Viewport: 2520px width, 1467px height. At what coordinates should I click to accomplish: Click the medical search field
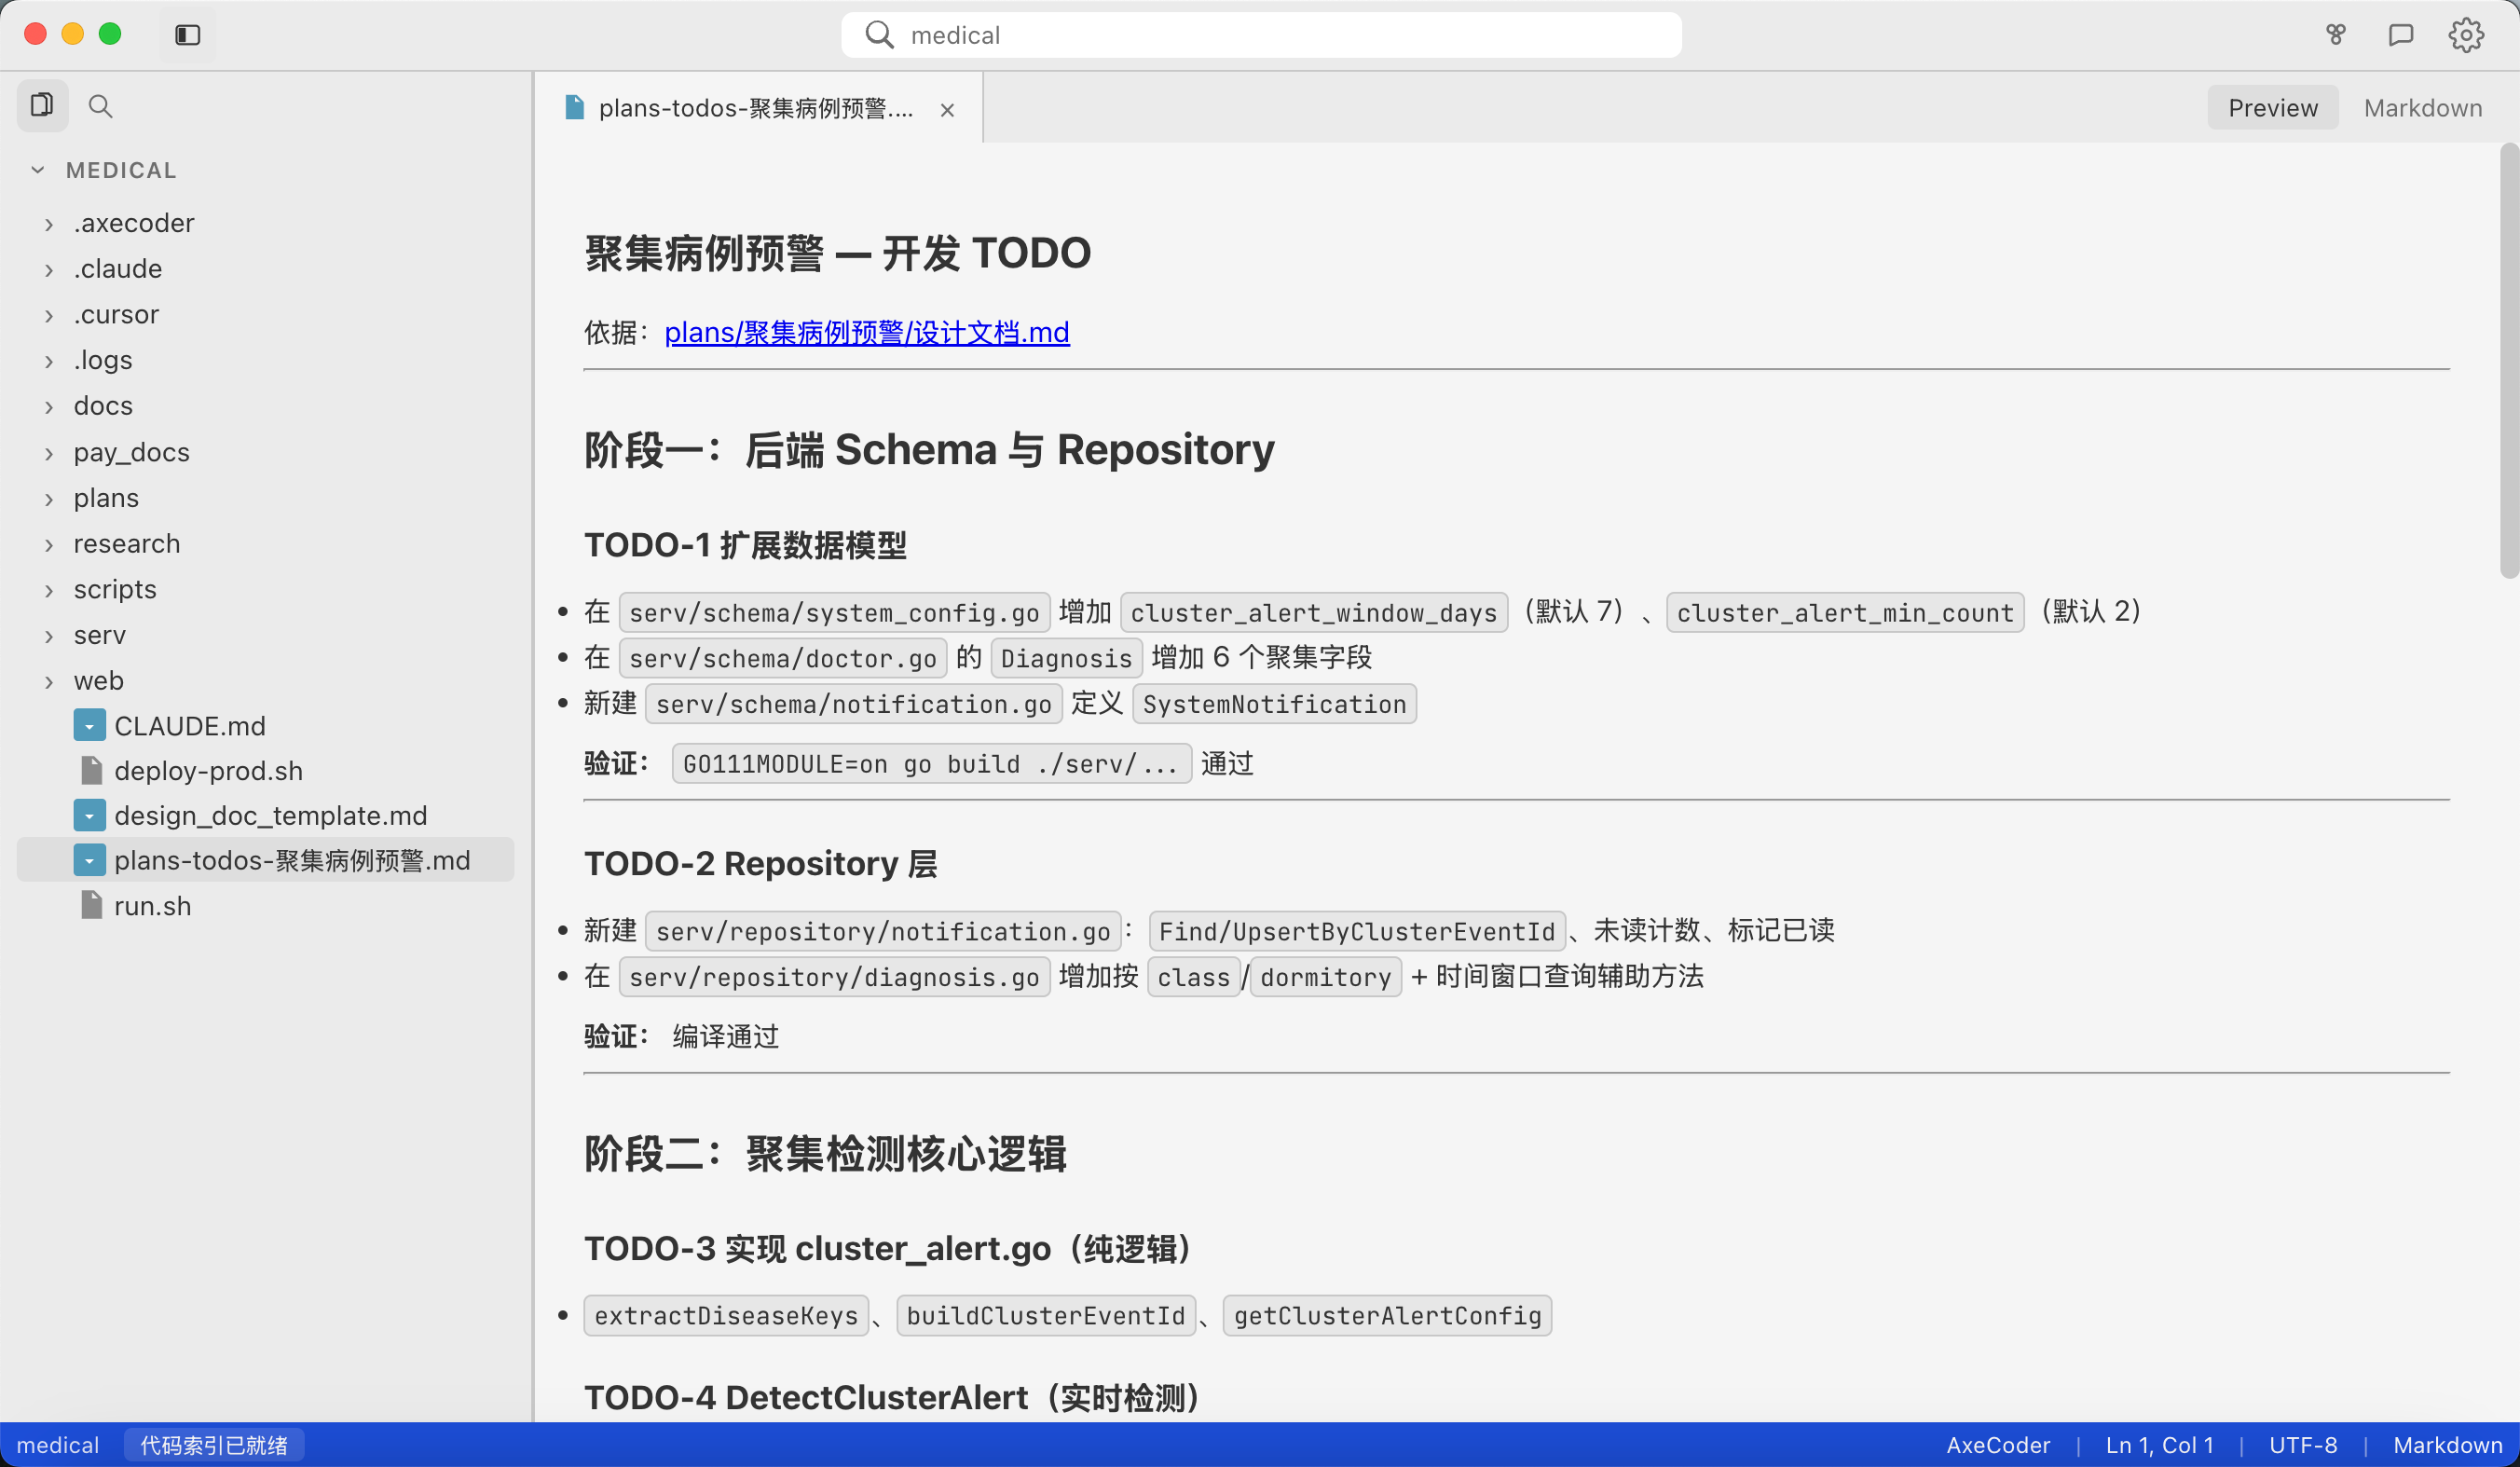point(1261,35)
